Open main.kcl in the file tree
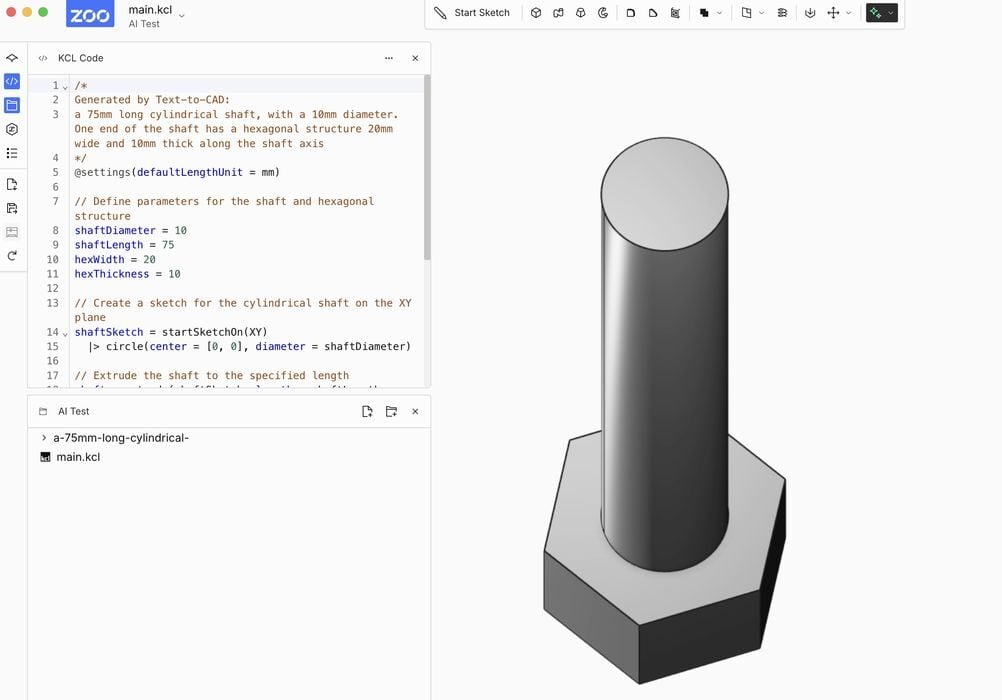Image resolution: width=1002 pixels, height=700 pixels. click(x=77, y=457)
